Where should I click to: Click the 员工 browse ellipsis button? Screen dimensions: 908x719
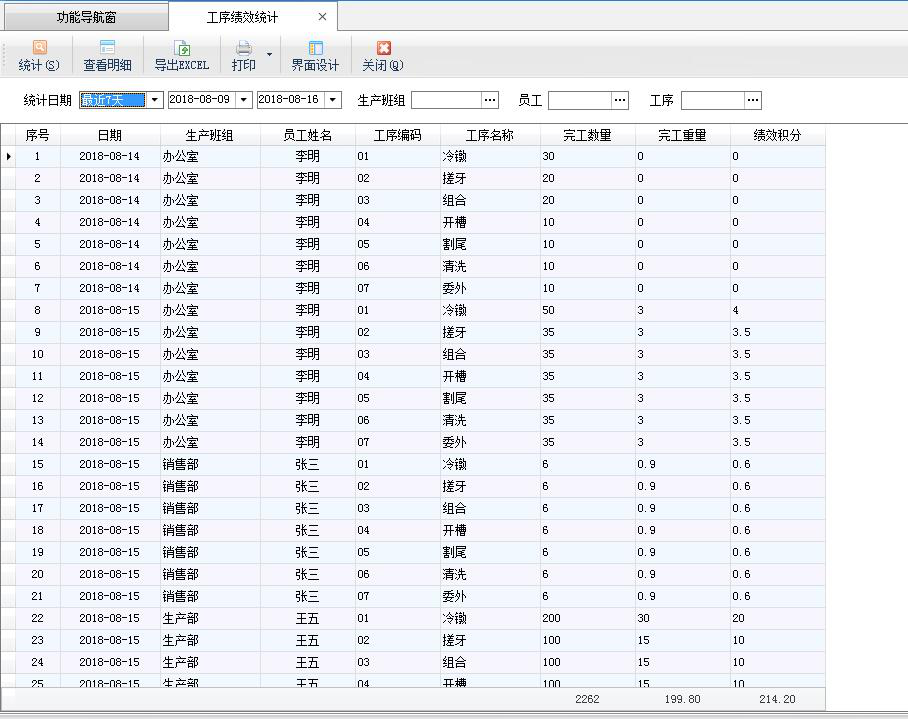620,100
